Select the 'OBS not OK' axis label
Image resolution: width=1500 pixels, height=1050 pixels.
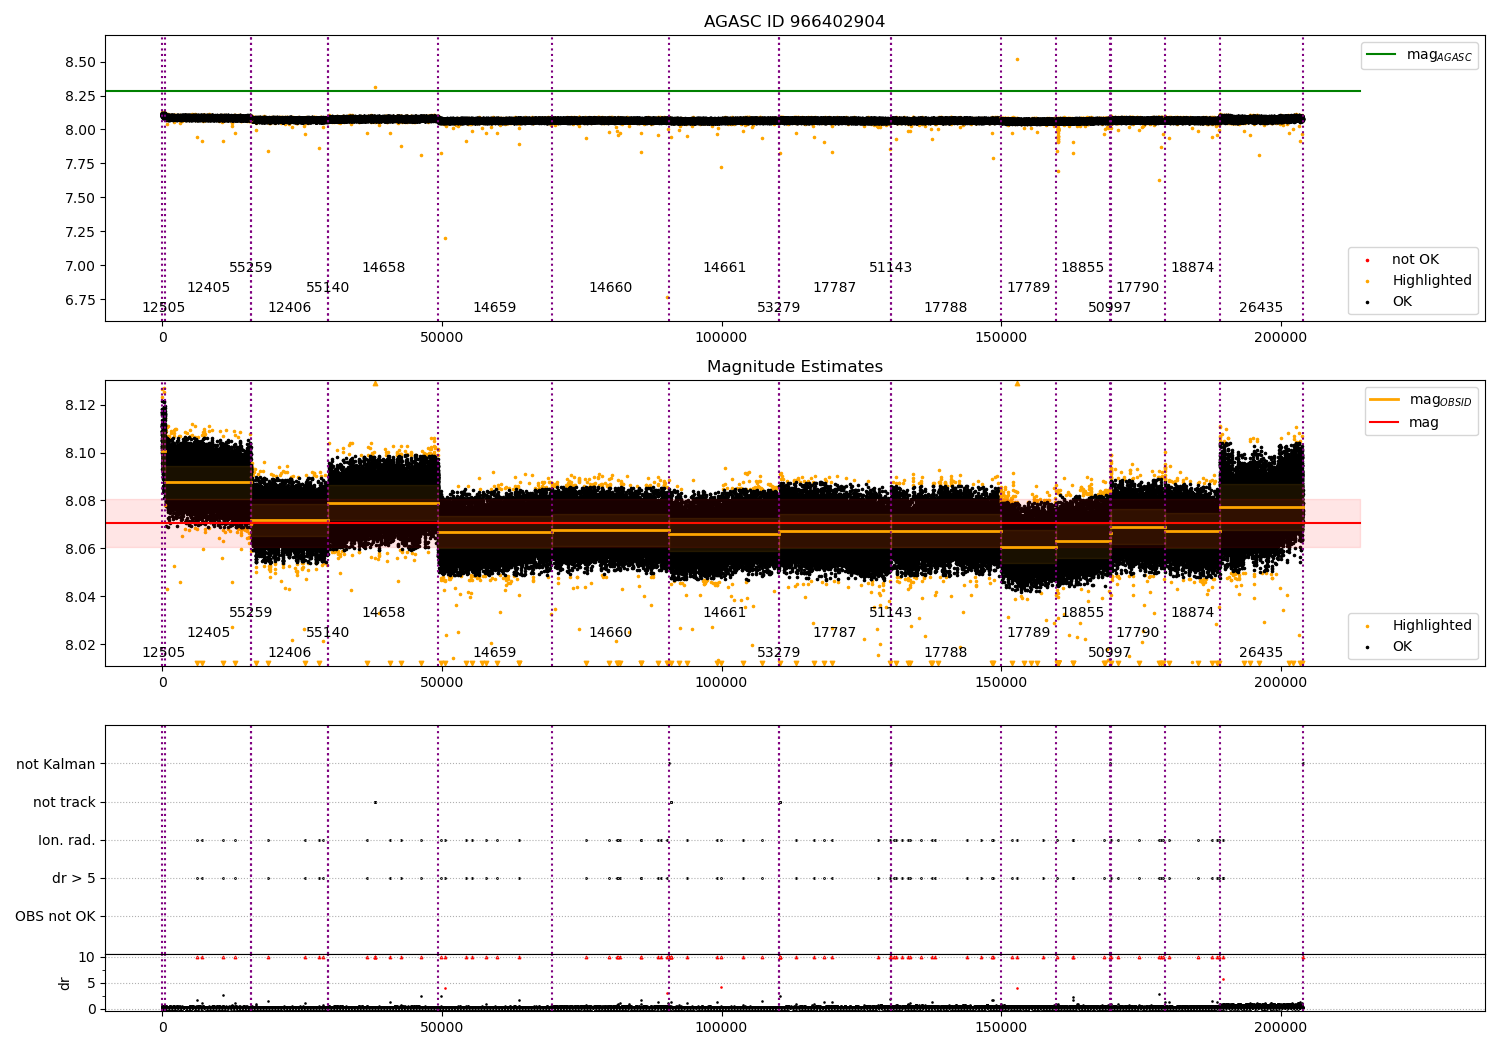tap(55, 916)
